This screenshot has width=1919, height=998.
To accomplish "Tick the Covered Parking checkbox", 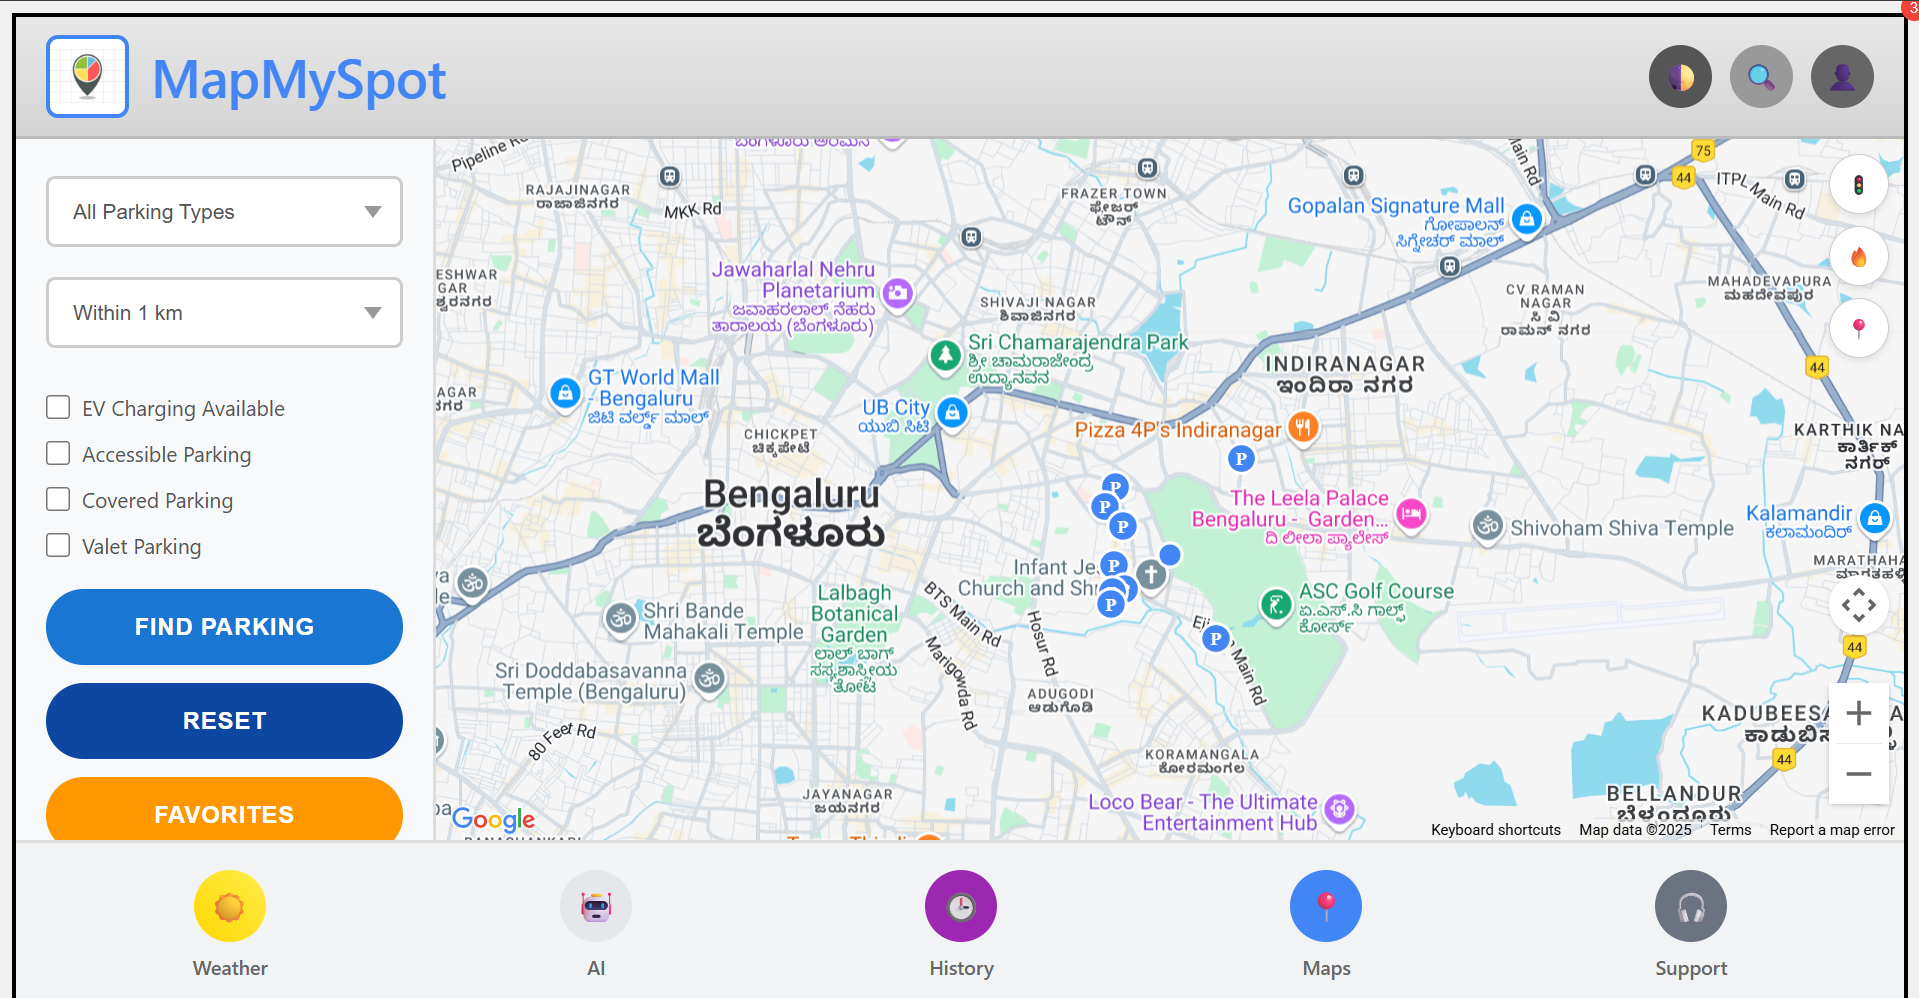I will tap(58, 499).
